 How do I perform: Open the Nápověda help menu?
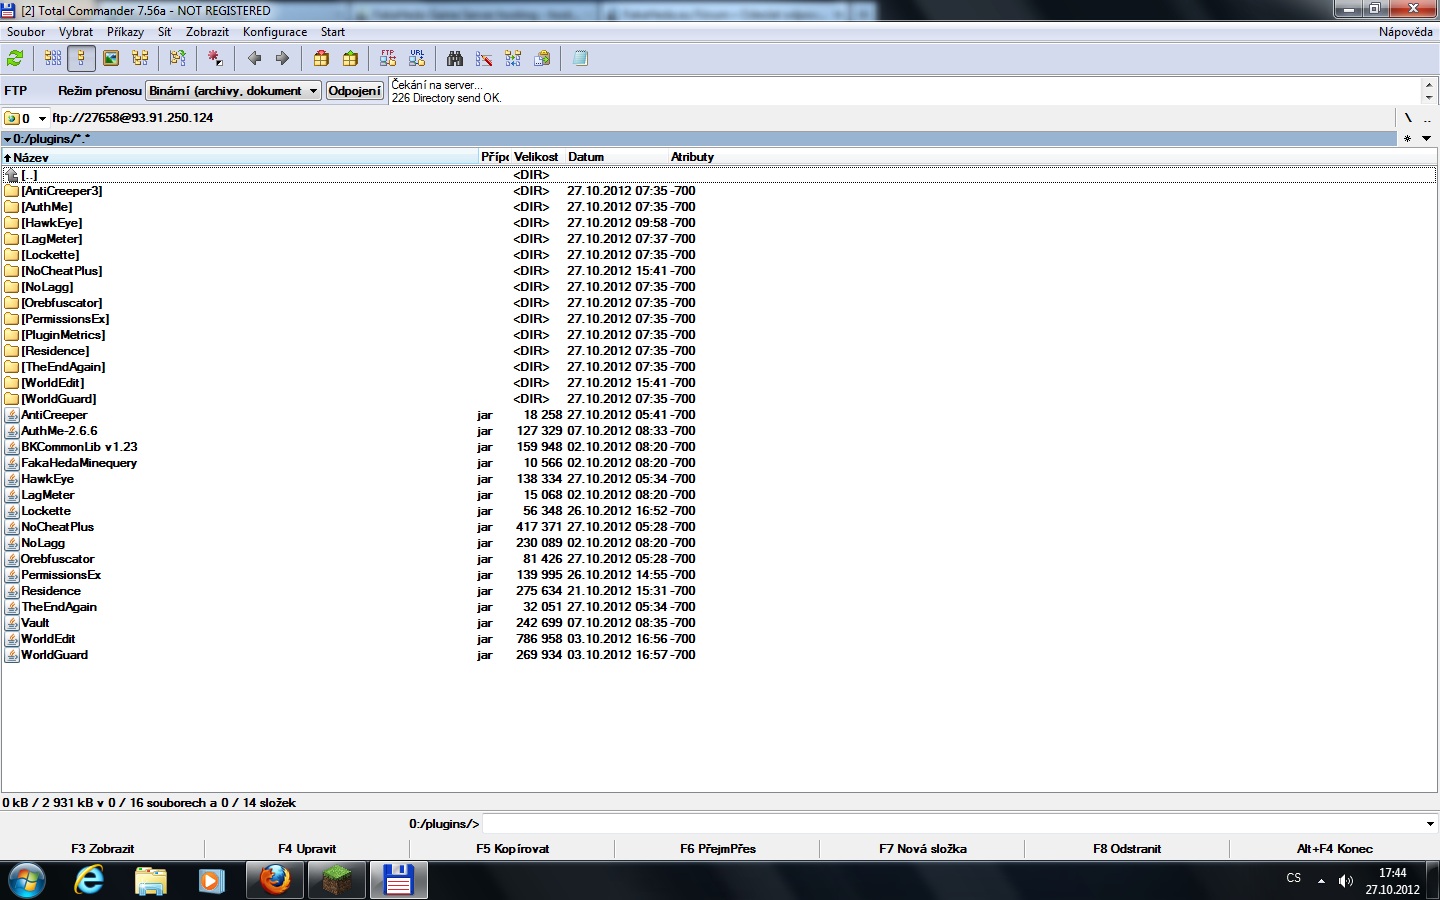click(x=1405, y=32)
